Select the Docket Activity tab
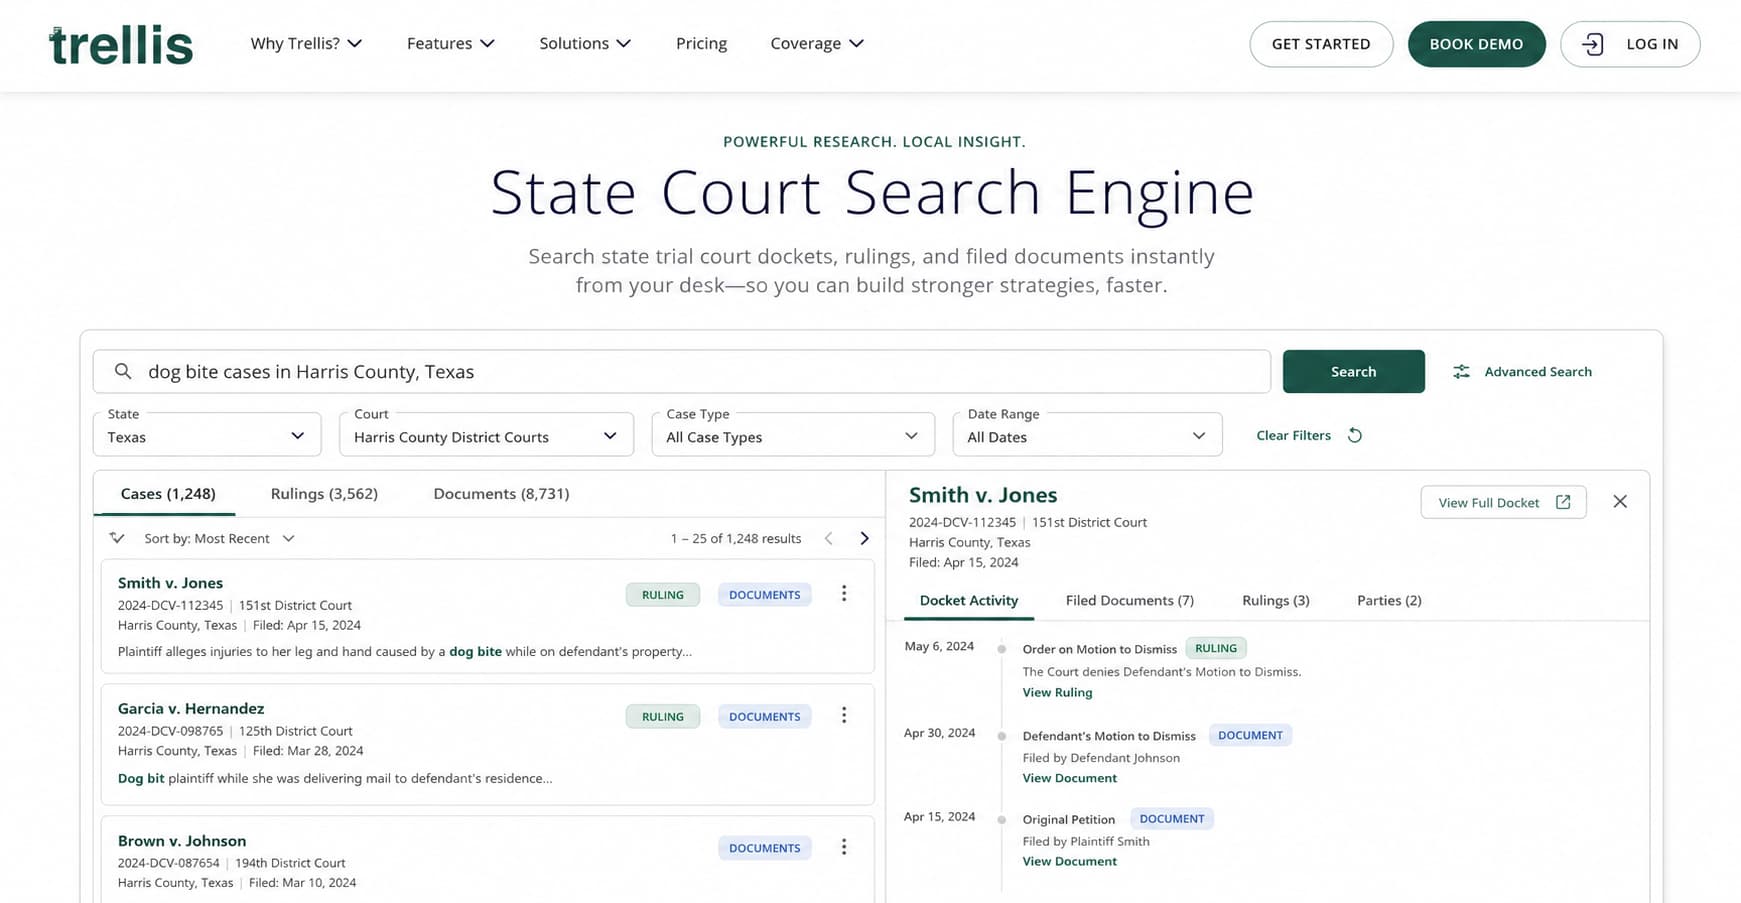Viewport: 1741px width, 903px height. 969,600
